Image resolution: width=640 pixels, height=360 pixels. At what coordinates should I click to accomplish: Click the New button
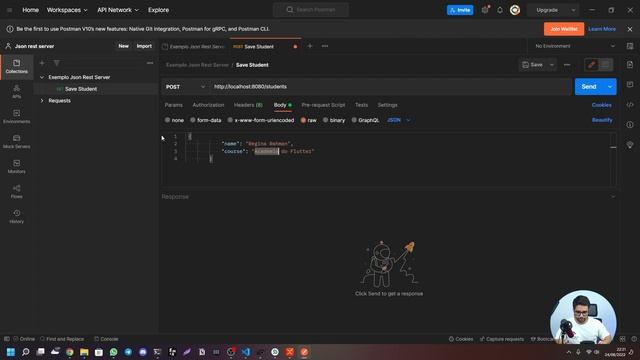124,46
